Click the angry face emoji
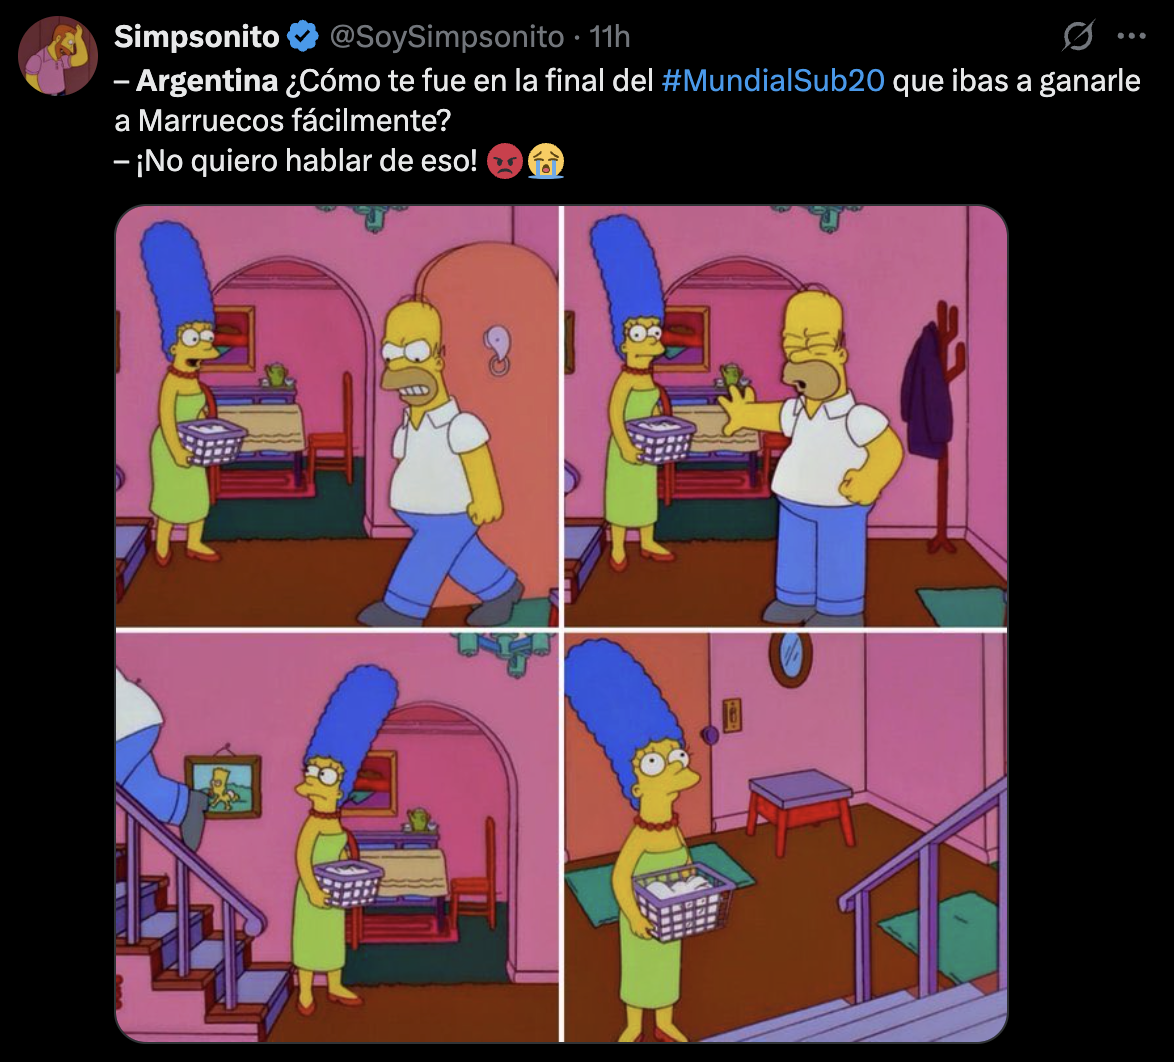 pyautogui.click(x=505, y=161)
